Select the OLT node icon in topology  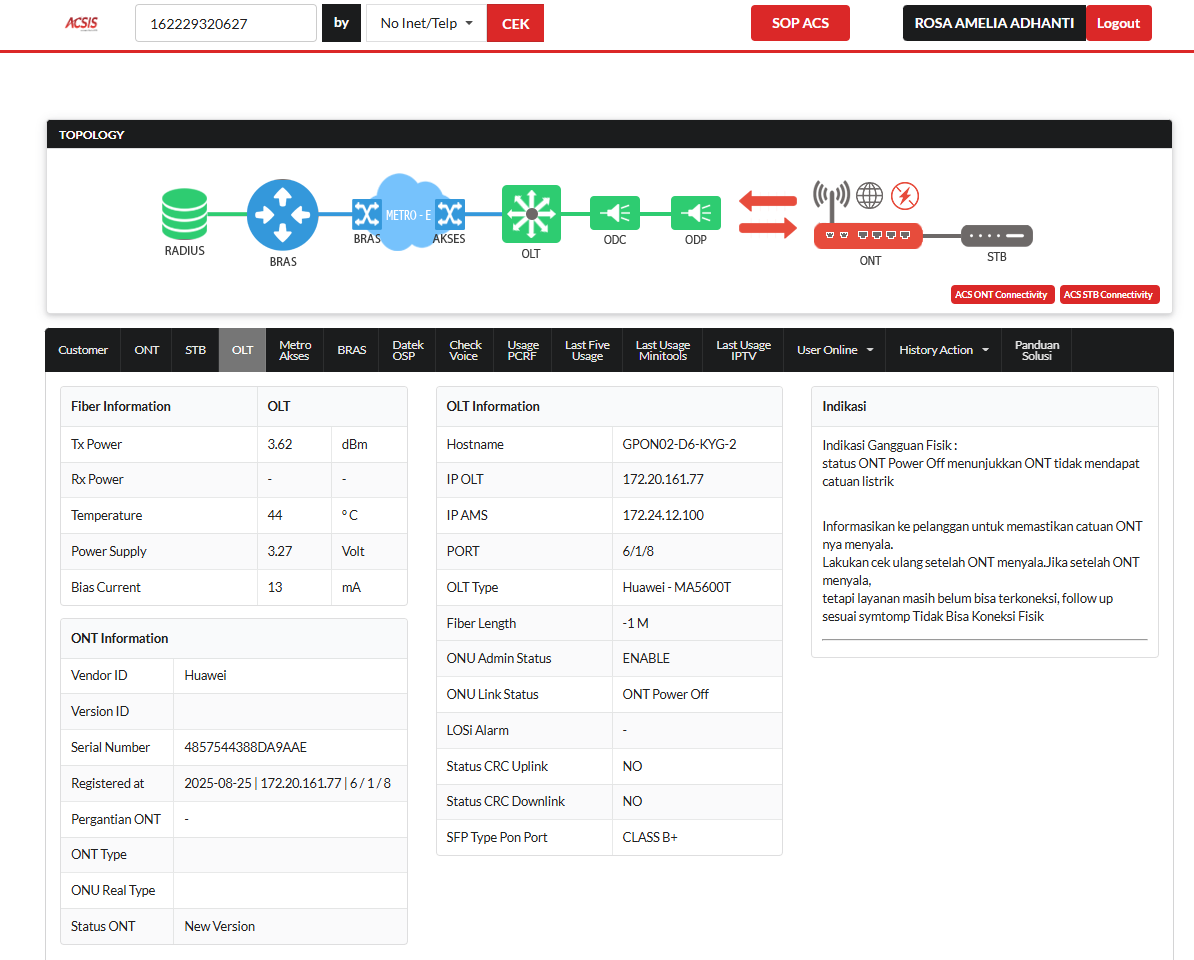pyautogui.click(x=532, y=214)
